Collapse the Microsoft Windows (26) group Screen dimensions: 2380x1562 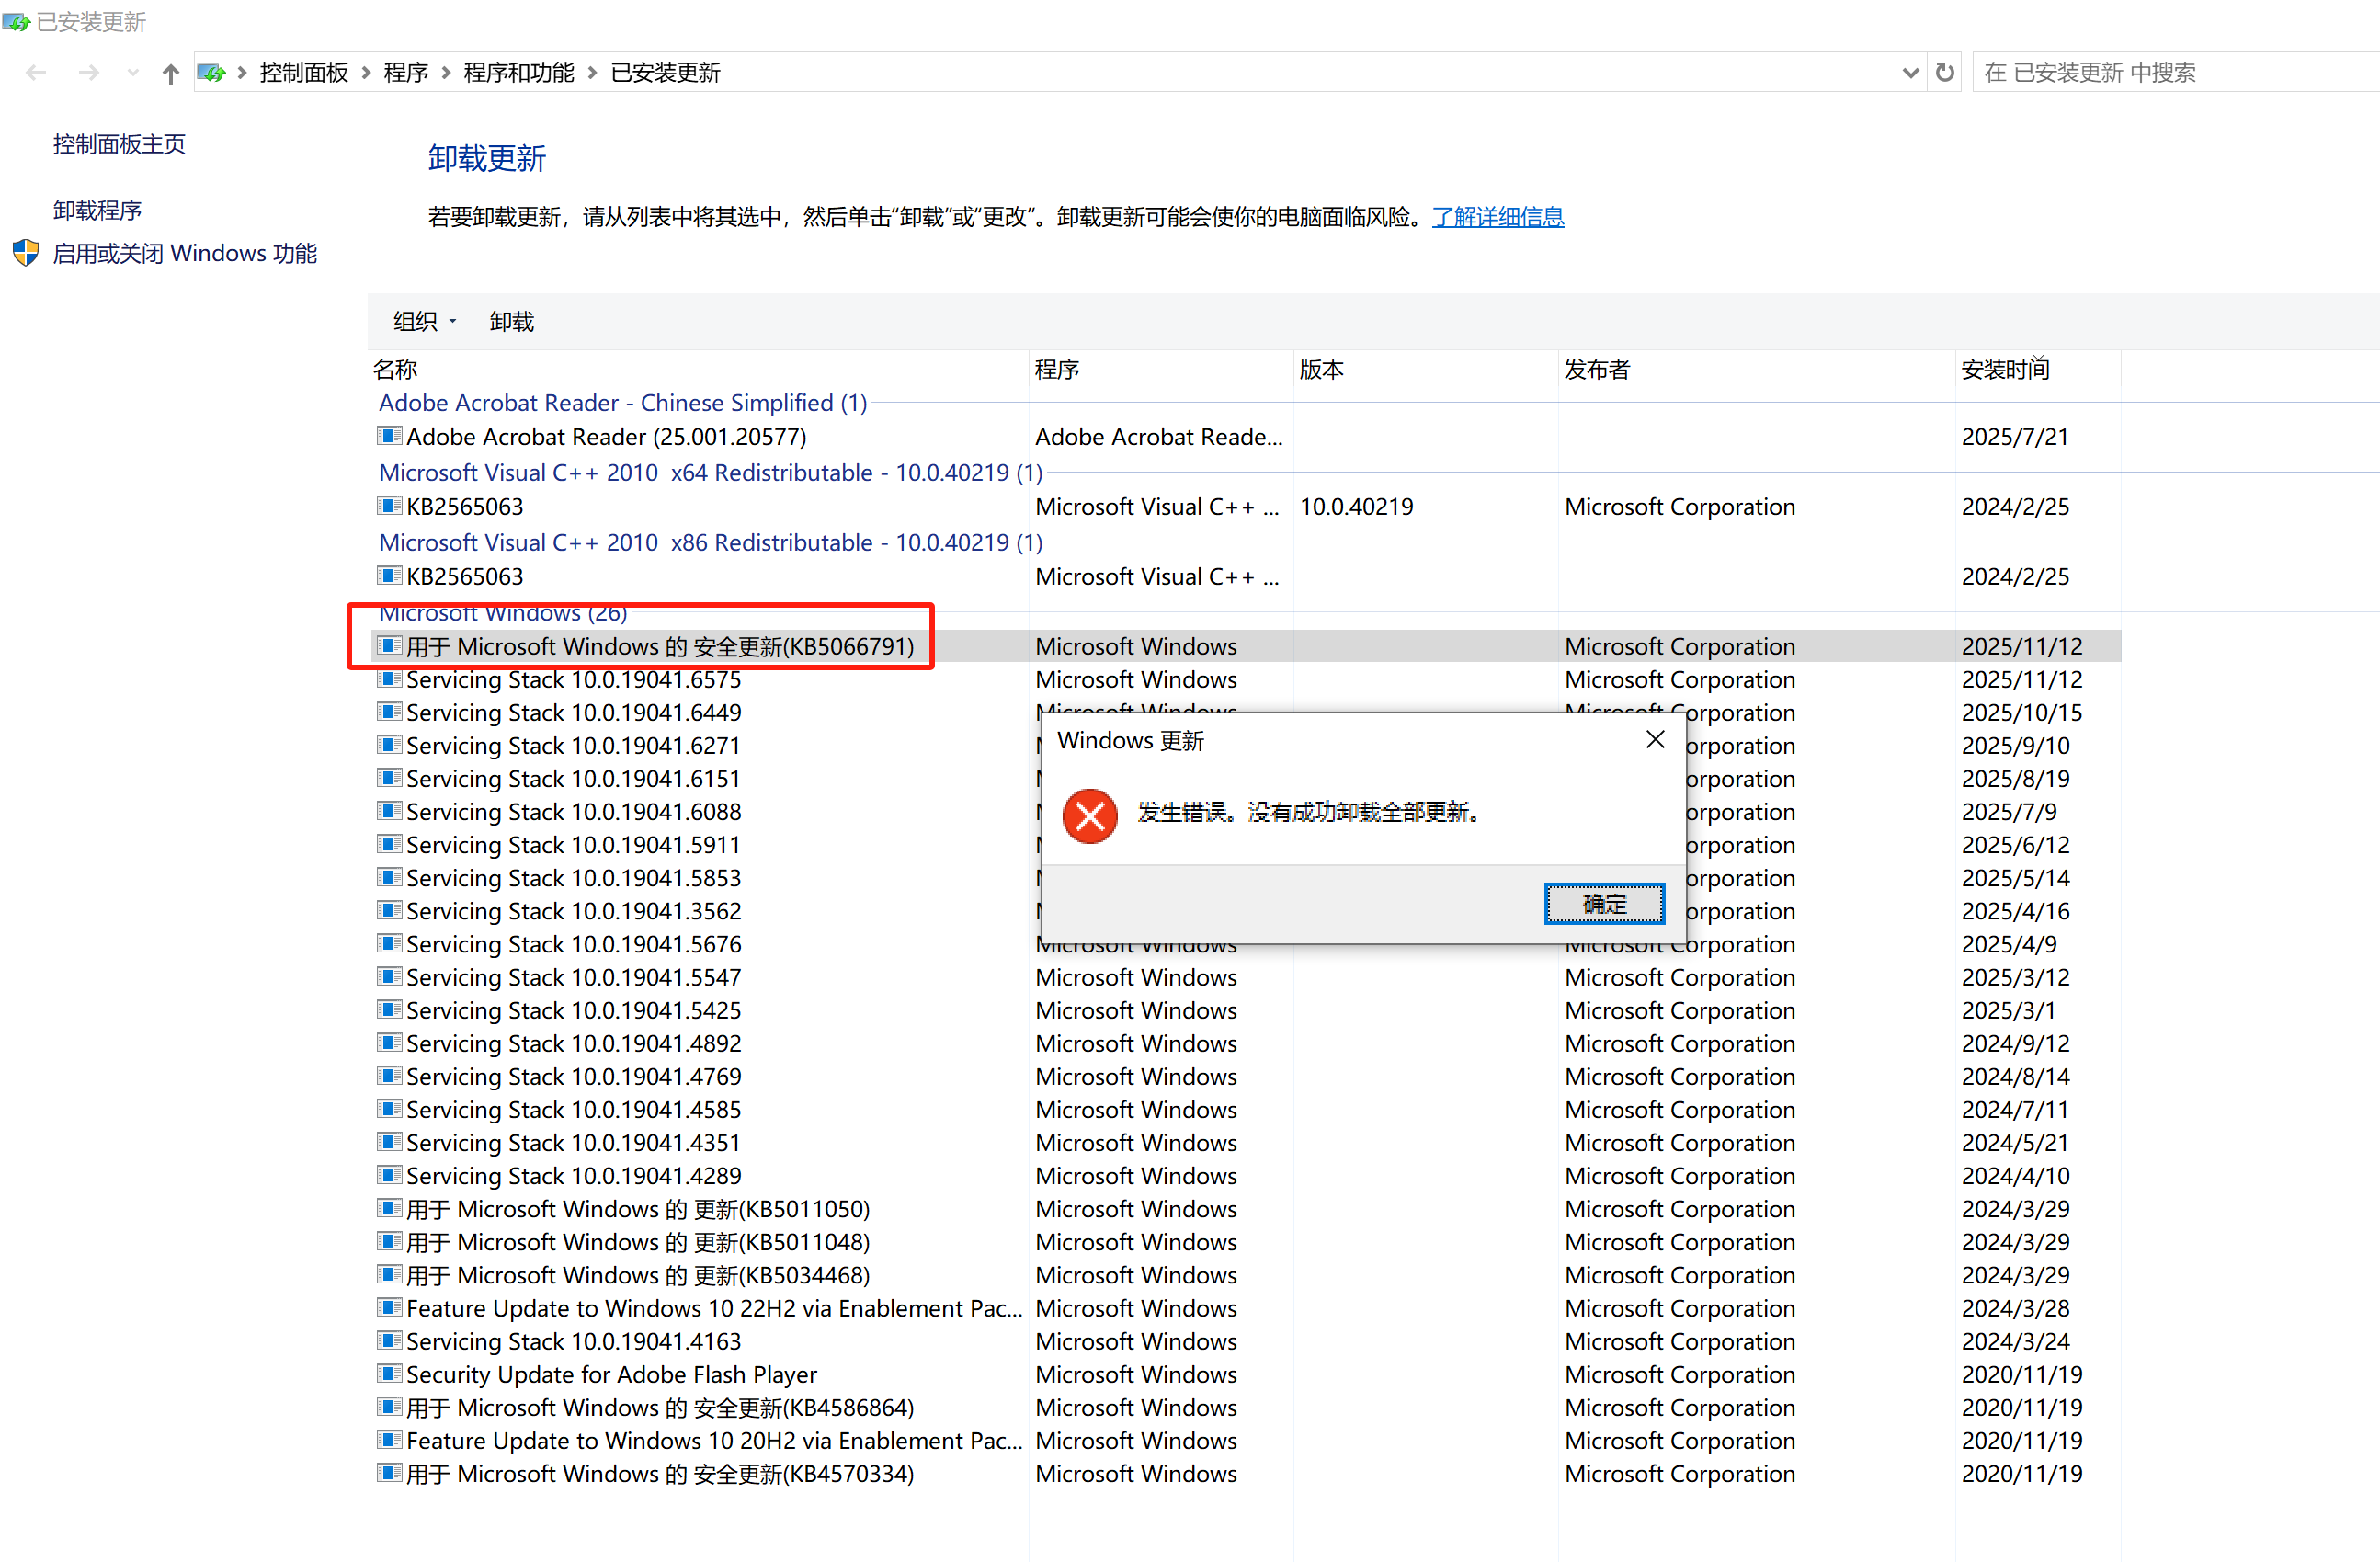click(x=502, y=613)
